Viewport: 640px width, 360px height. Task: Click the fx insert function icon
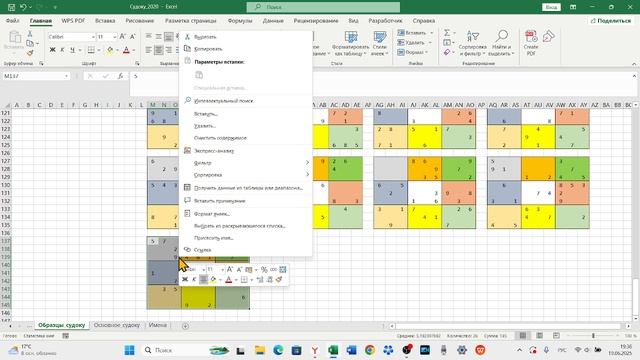click(x=120, y=76)
